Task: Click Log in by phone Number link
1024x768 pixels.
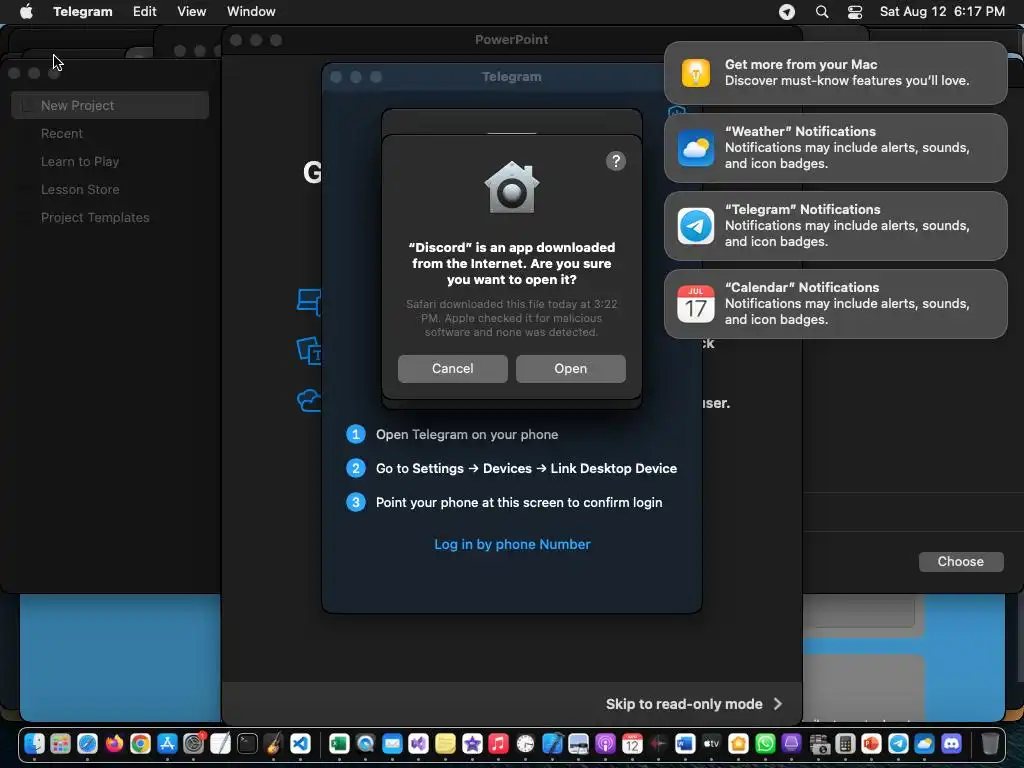Action: click(512, 544)
